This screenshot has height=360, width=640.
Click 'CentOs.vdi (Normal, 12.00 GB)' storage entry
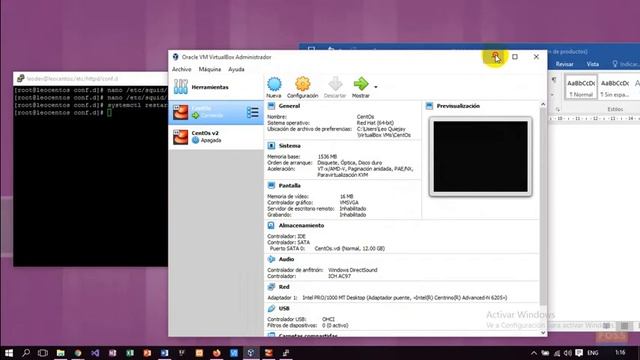tap(349, 248)
